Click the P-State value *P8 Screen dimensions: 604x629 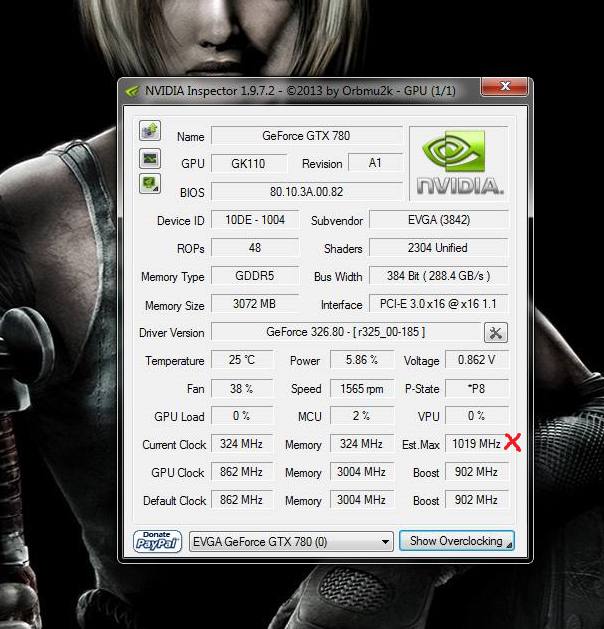[x=476, y=388]
